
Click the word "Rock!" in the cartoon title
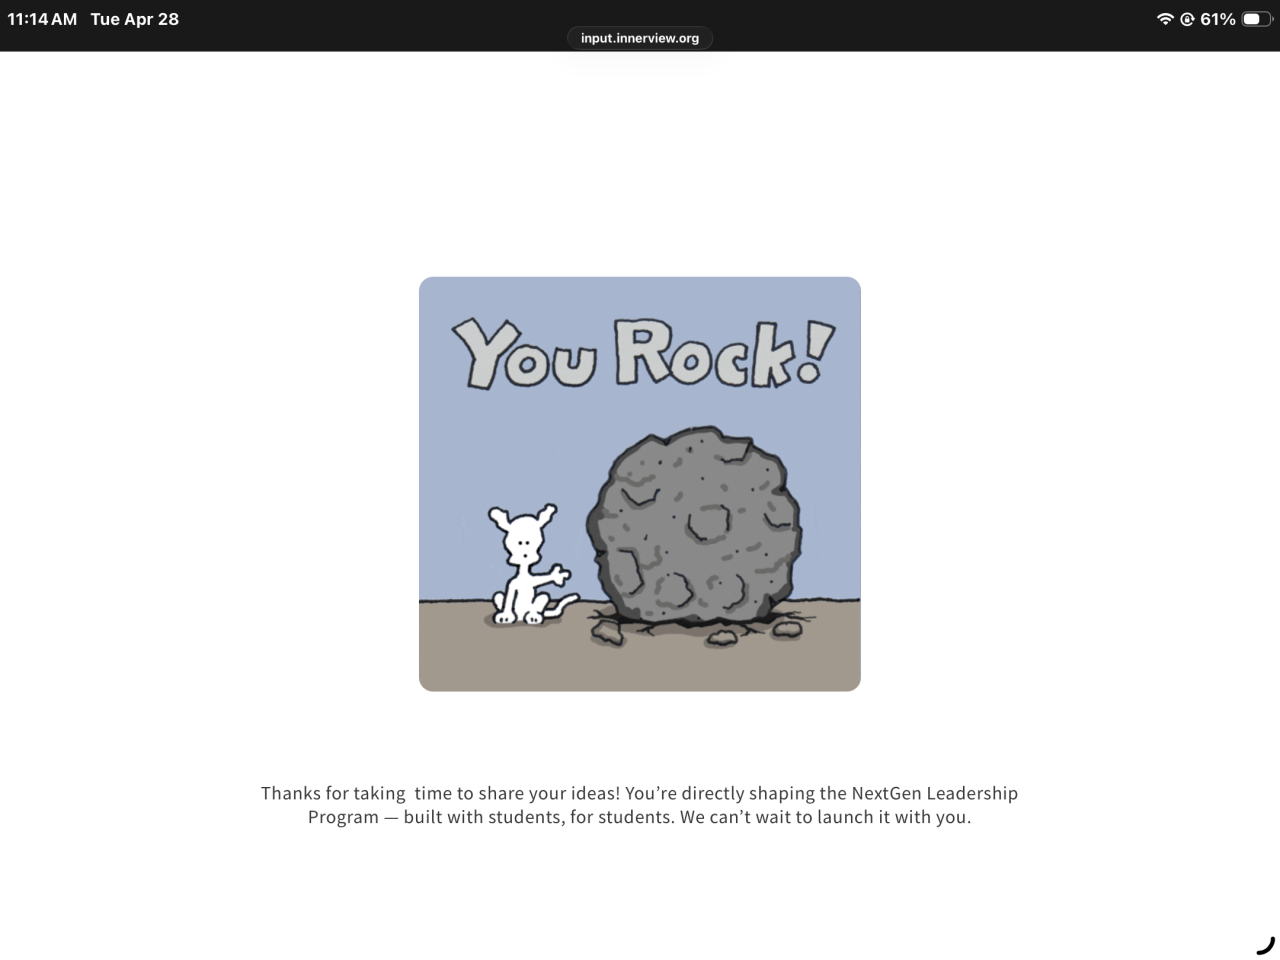pos(723,353)
